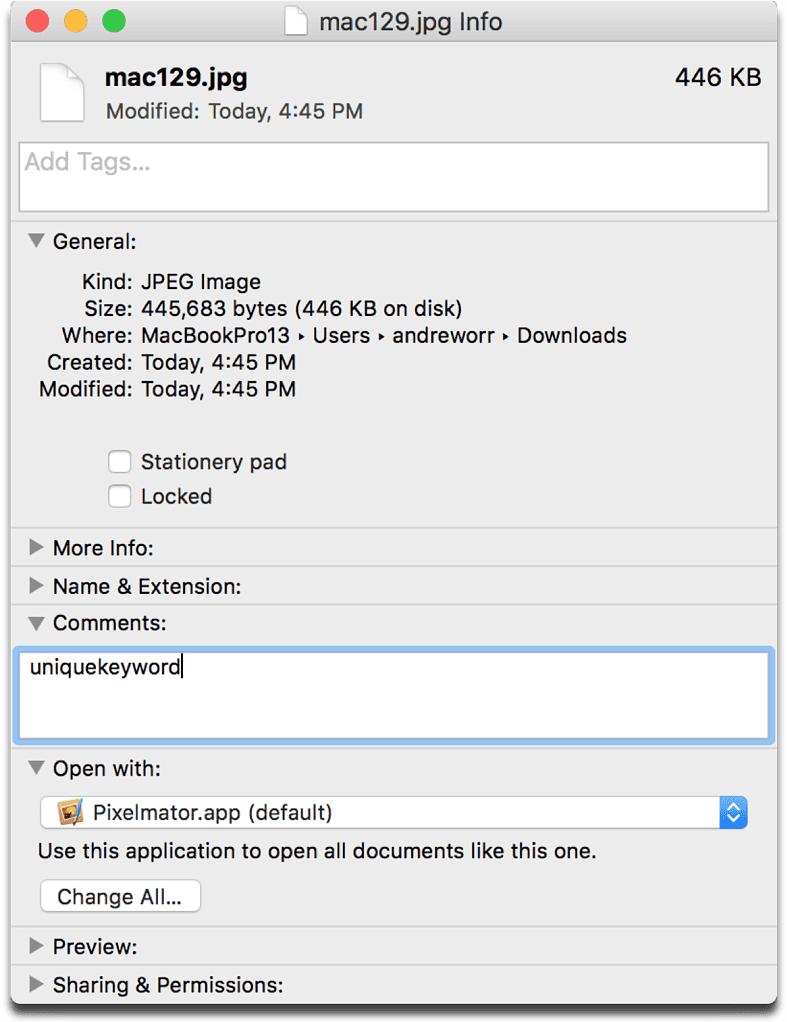The image size is (787, 1022).
Task: Click the large mac129.jpg file icon
Action: click(61, 92)
